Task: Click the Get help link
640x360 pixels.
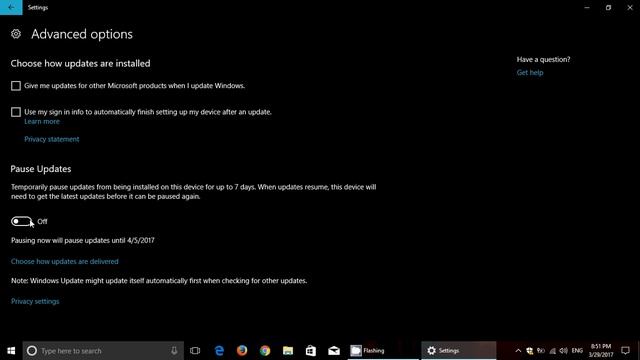Action: [x=530, y=73]
